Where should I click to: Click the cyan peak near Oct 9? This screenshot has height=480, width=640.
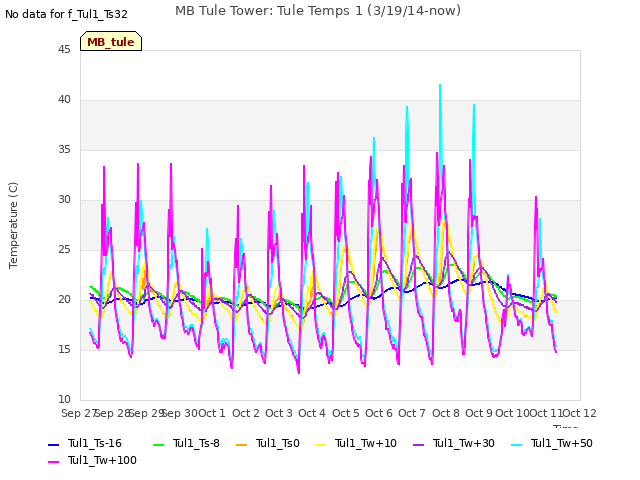click(474, 105)
